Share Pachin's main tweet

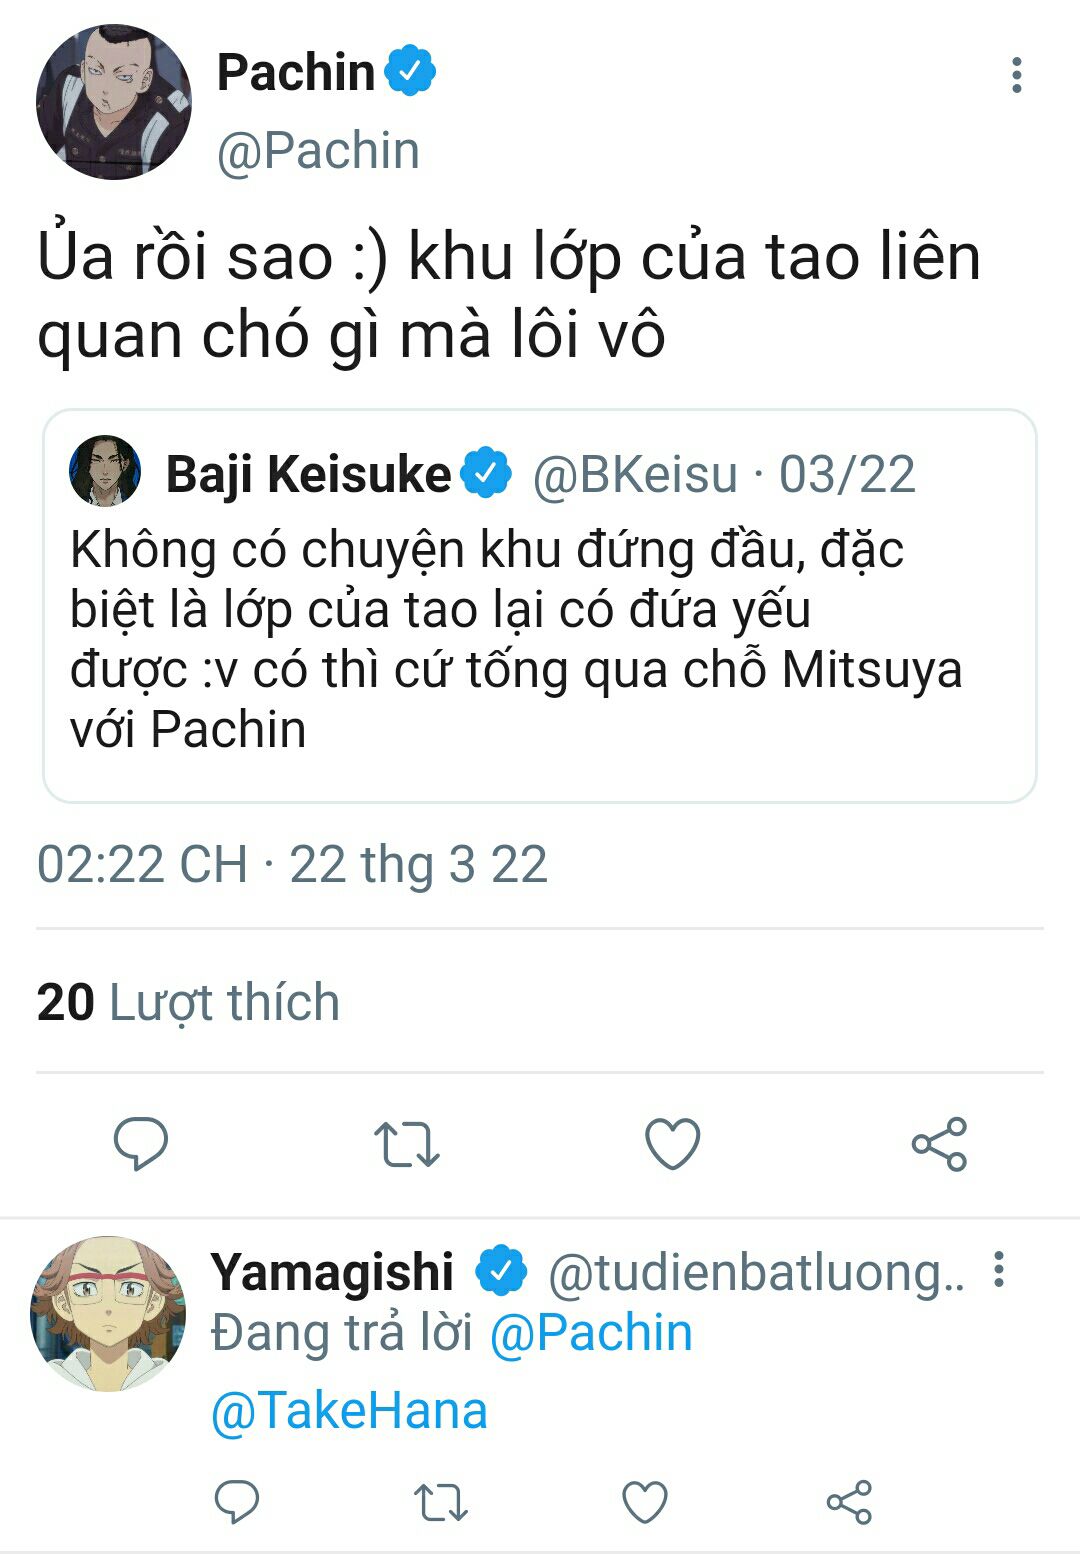coord(939,1144)
